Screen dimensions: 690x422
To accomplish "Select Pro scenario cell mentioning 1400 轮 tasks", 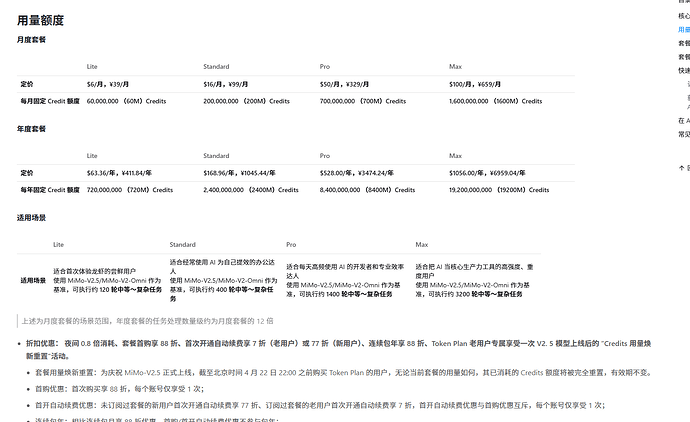I will point(345,280).
